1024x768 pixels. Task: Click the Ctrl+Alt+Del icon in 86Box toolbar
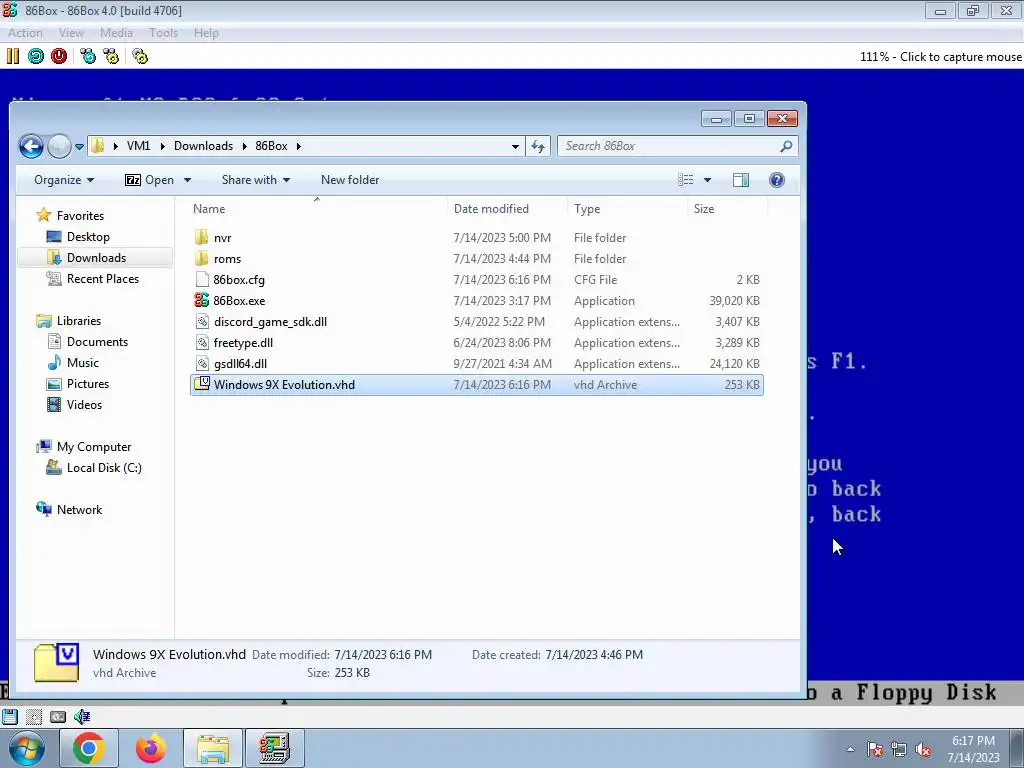click(88, 56)
